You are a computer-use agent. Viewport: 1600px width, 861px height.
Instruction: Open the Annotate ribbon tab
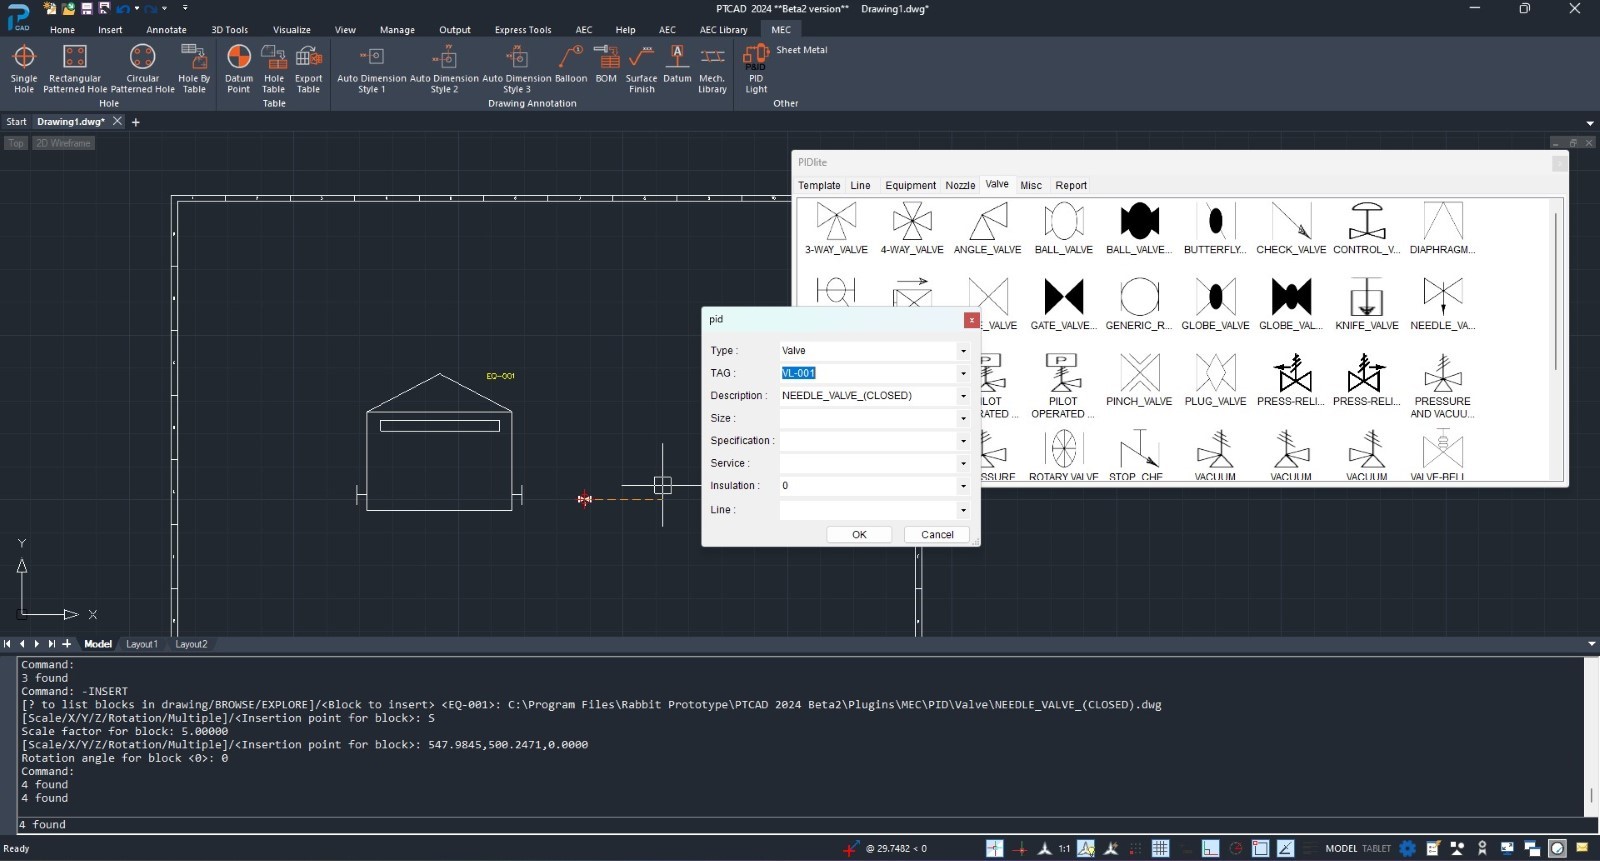coord(166,30)
